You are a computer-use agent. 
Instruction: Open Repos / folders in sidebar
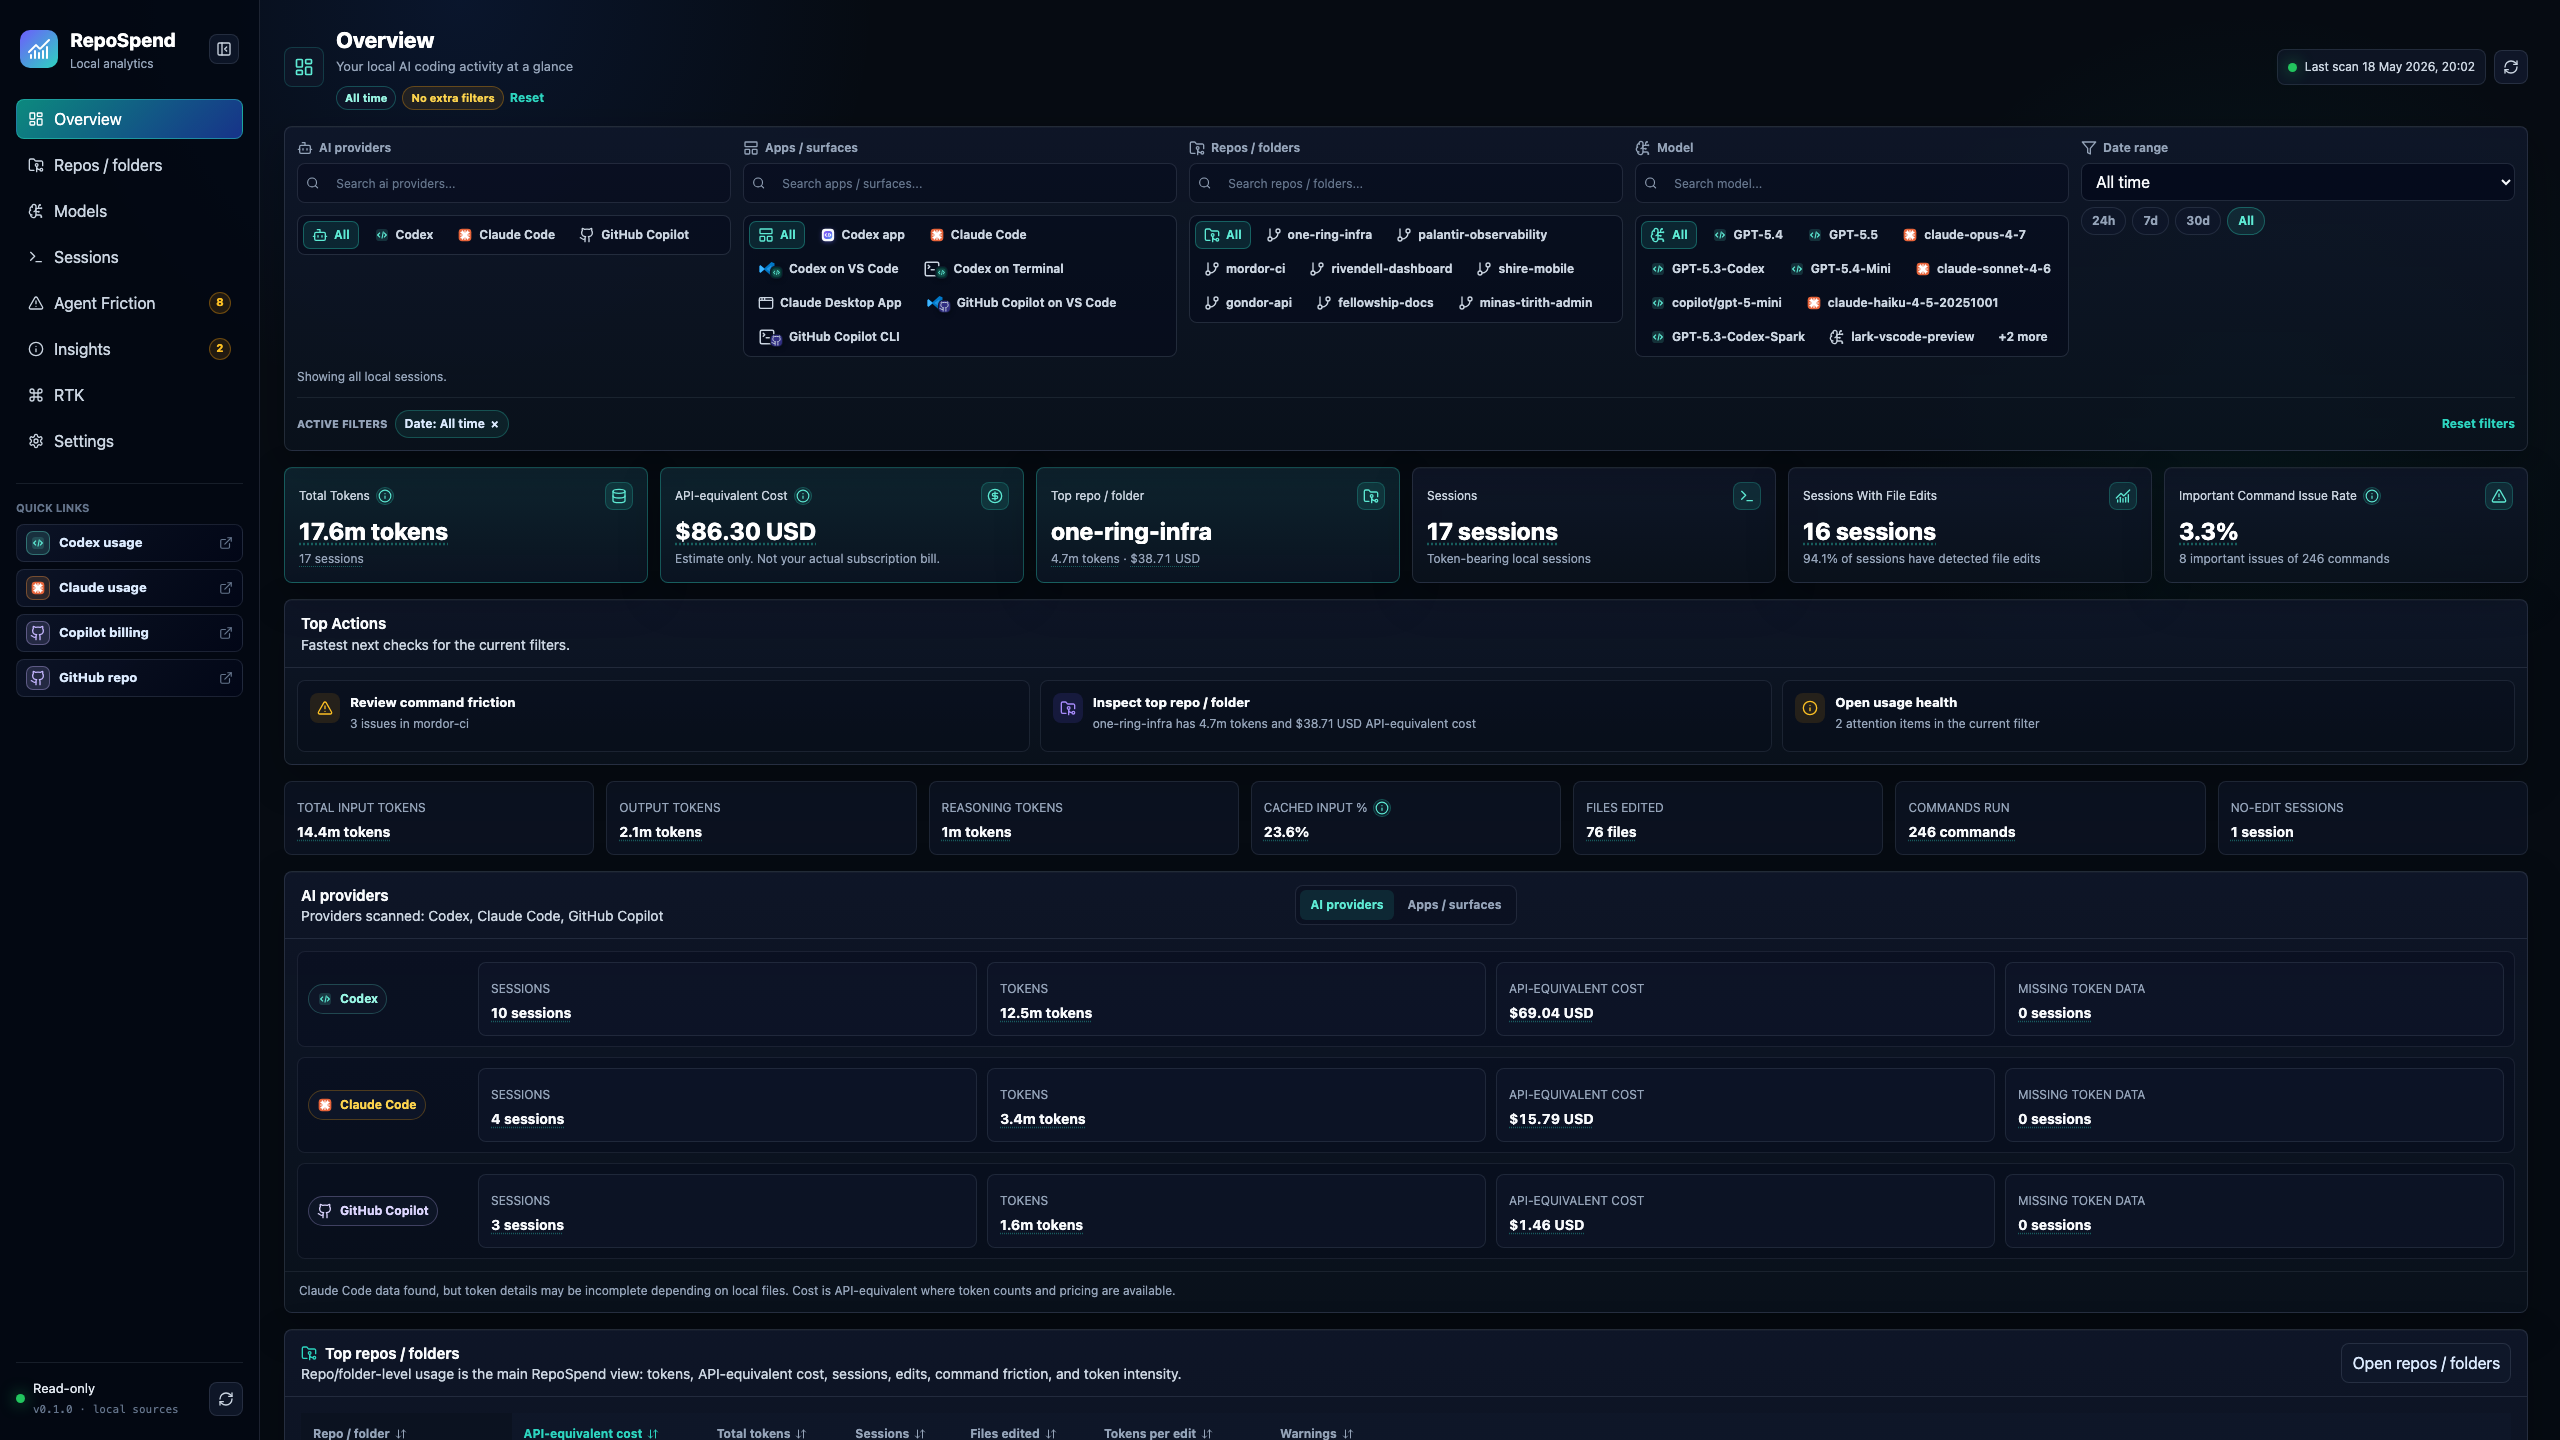[129, 165]
